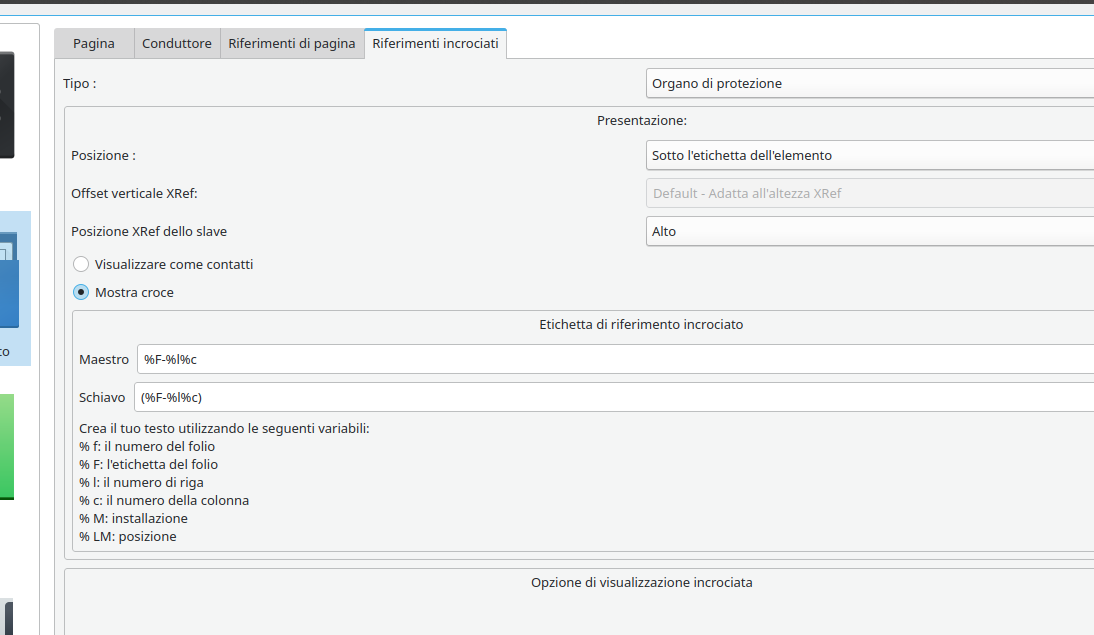Expand the Posizione dropdown 'Sotto l'etichetta dell'elemento'

(870, 156)
